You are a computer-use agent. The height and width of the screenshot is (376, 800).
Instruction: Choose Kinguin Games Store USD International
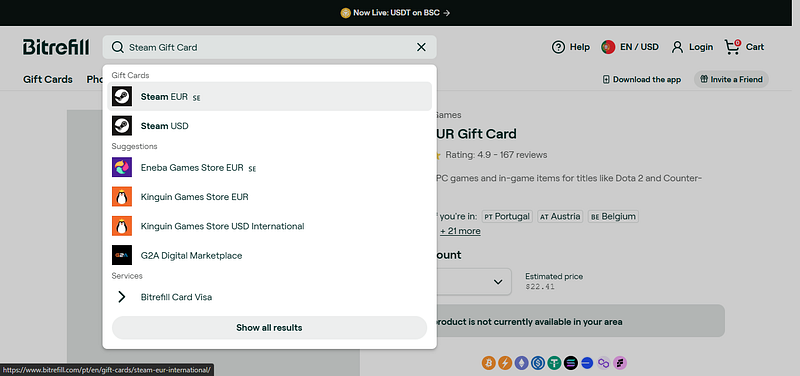pyautogui.click(x=269, y=226)
